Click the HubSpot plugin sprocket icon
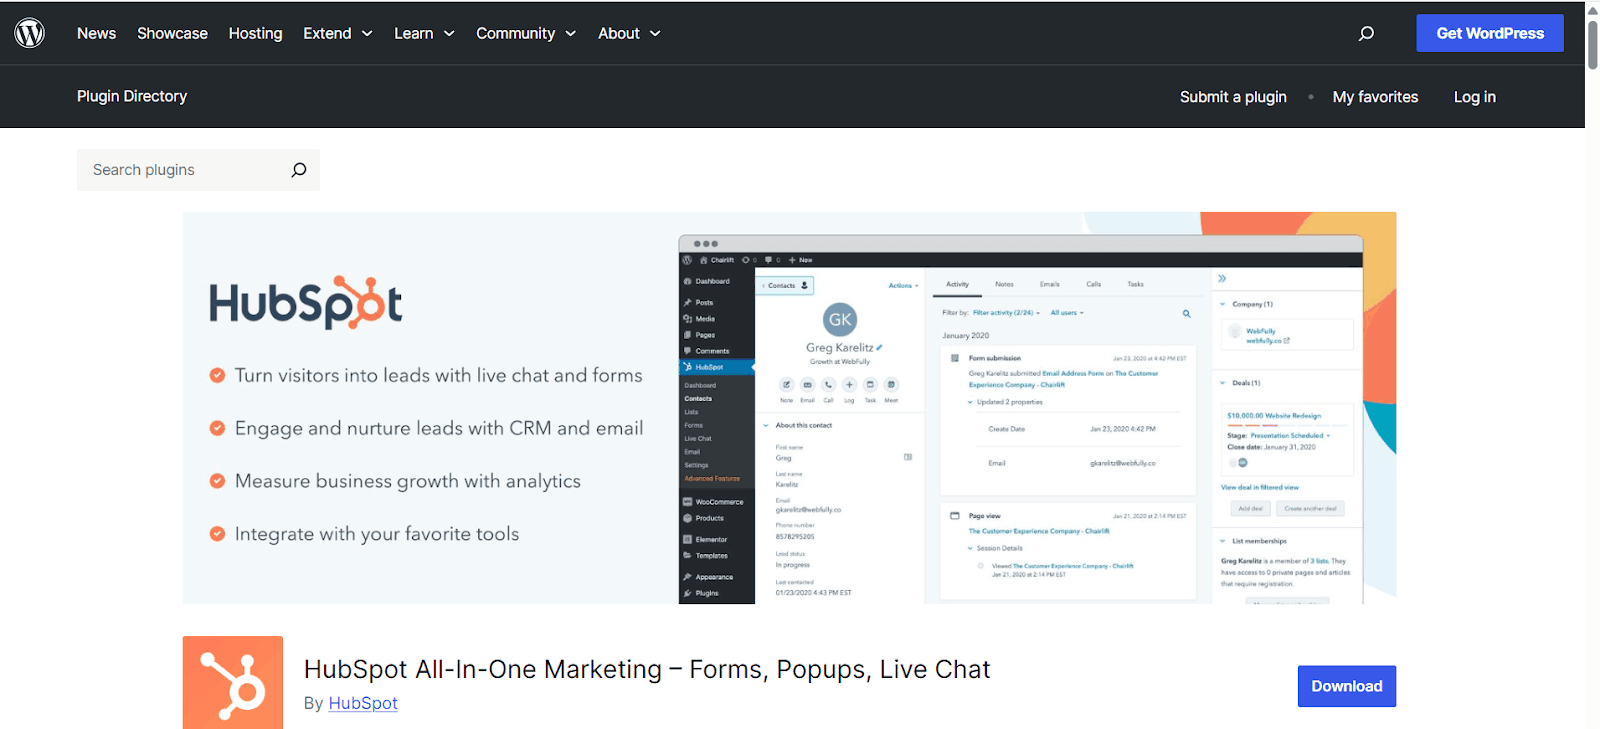The width and height of the screenshot is (1600, 729). click(233, 684)
